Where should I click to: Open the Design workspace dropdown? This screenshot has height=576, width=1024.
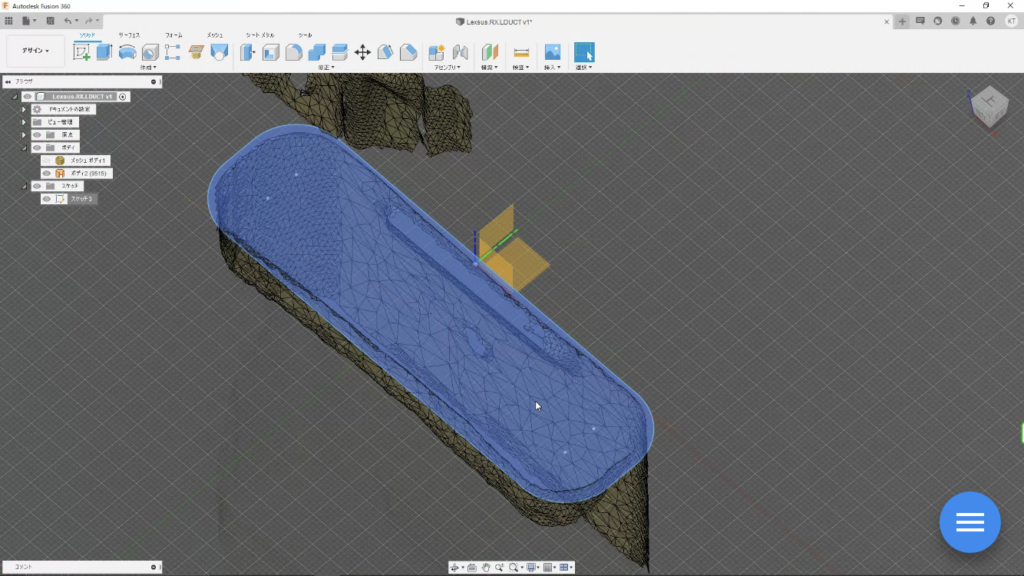35,51
